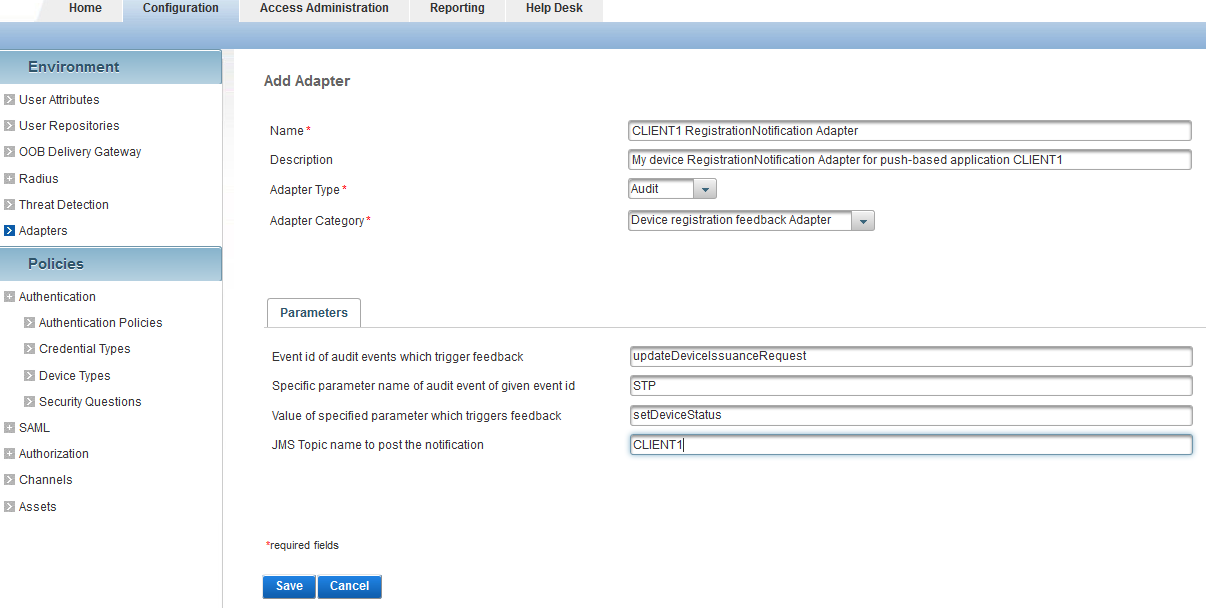Click the arrow icon next to Credential Types
Viewport: 1206px width, 608px height.
coord(30,349)
